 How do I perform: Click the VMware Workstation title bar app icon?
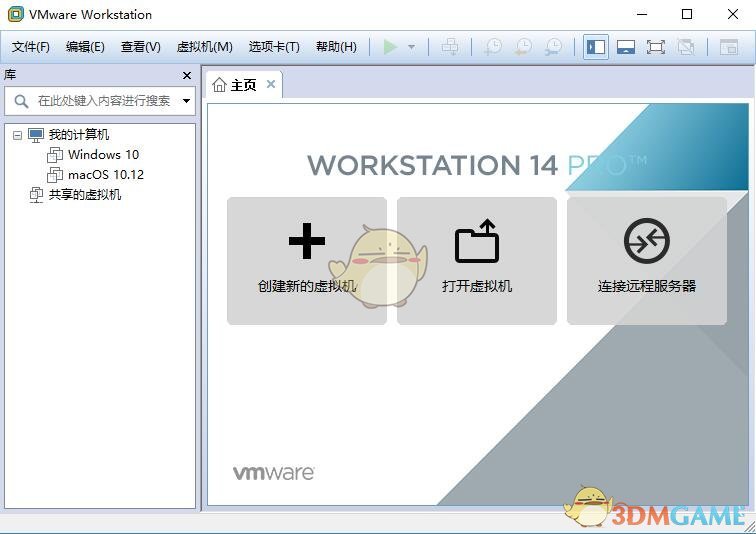point(15,14)
